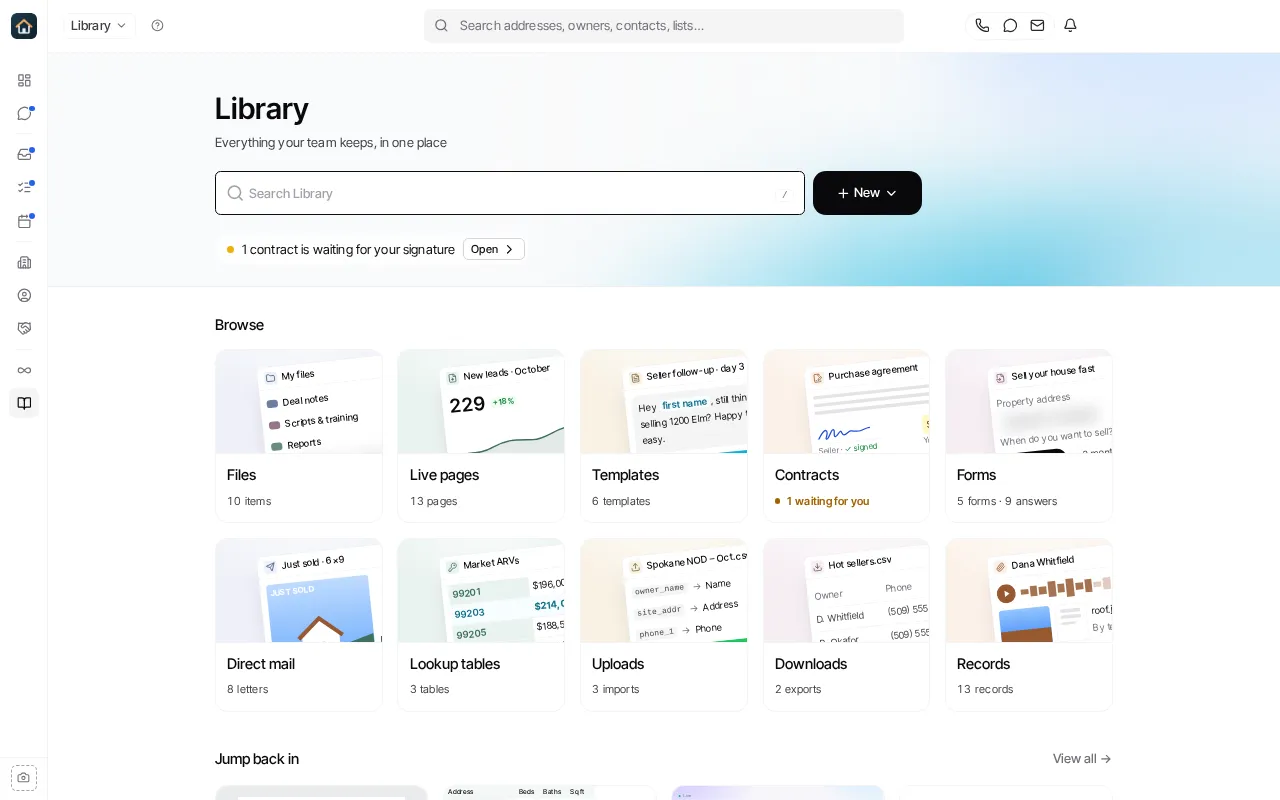This screenshot has width=1280, height=800.
Task: Click the phone call icon
Action: tap(982, 26)
